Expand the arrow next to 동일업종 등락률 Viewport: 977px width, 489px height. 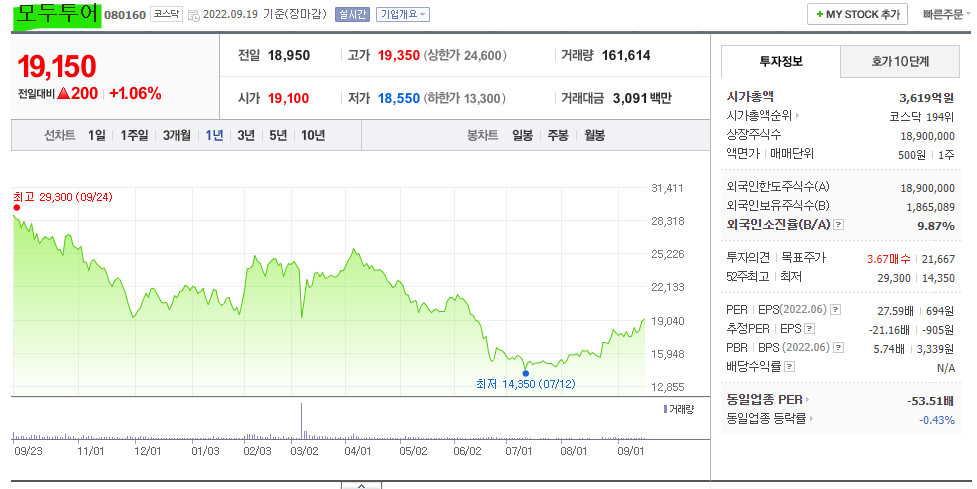[x=811, y=419]
